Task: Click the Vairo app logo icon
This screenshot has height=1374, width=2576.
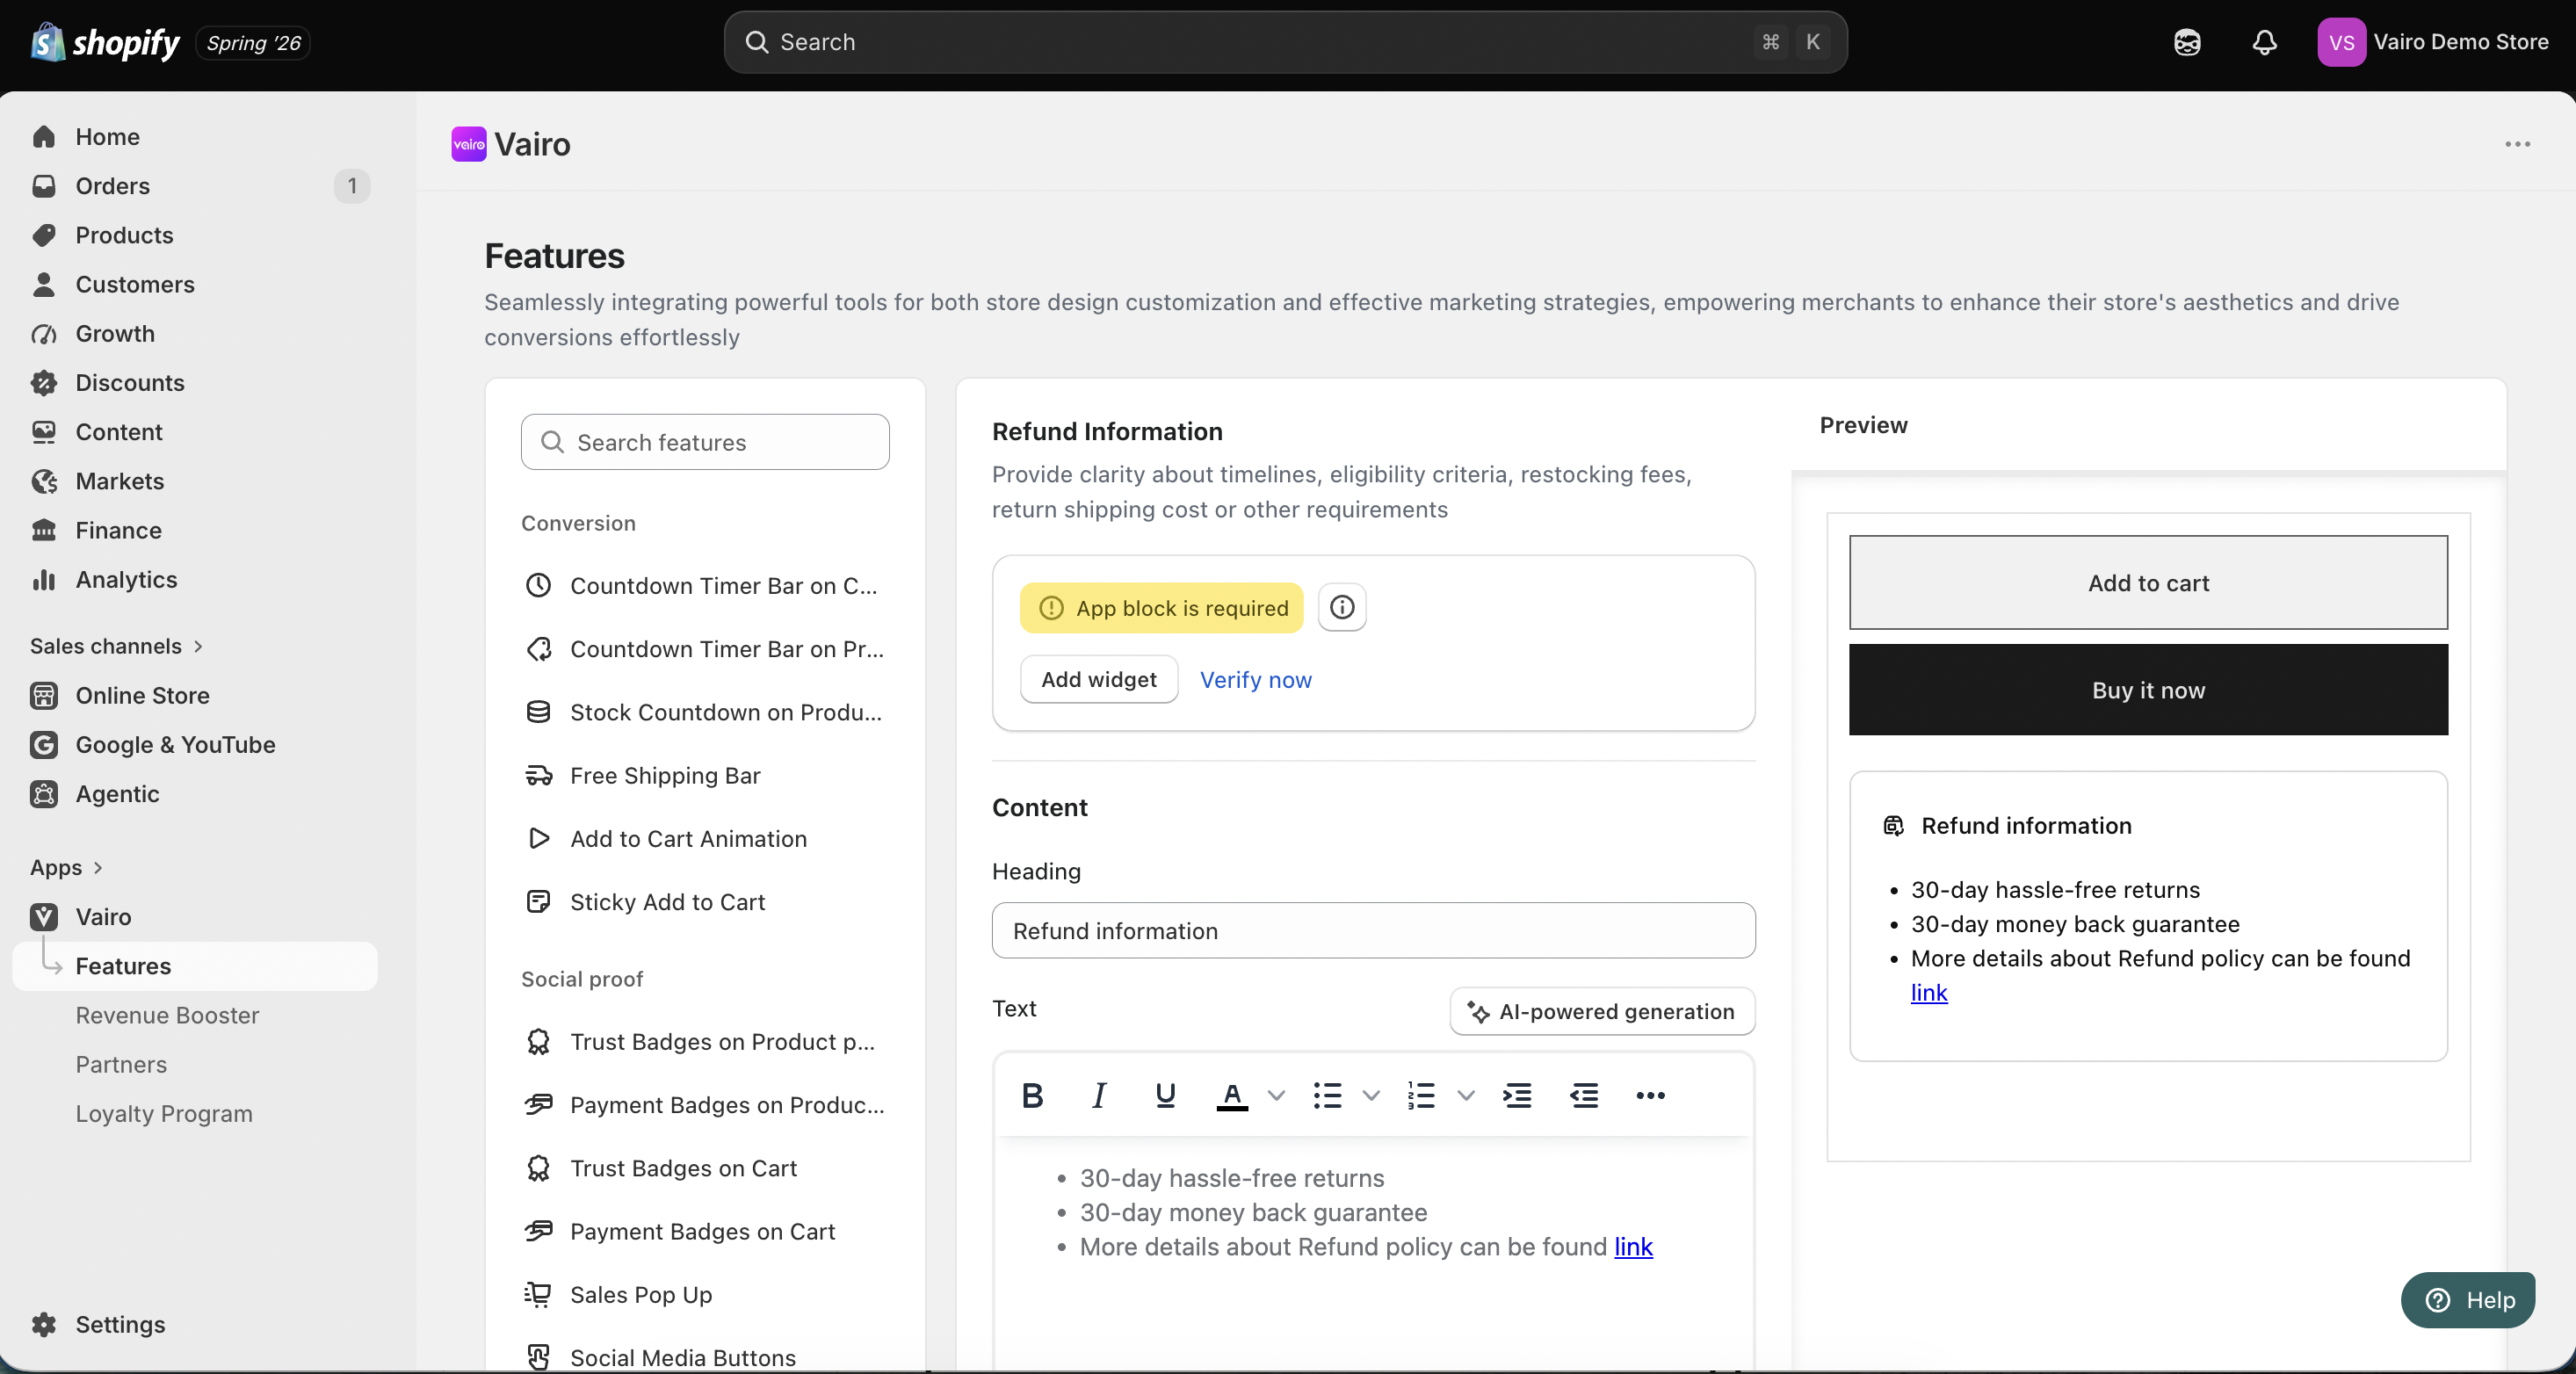Action: (468, 144)
